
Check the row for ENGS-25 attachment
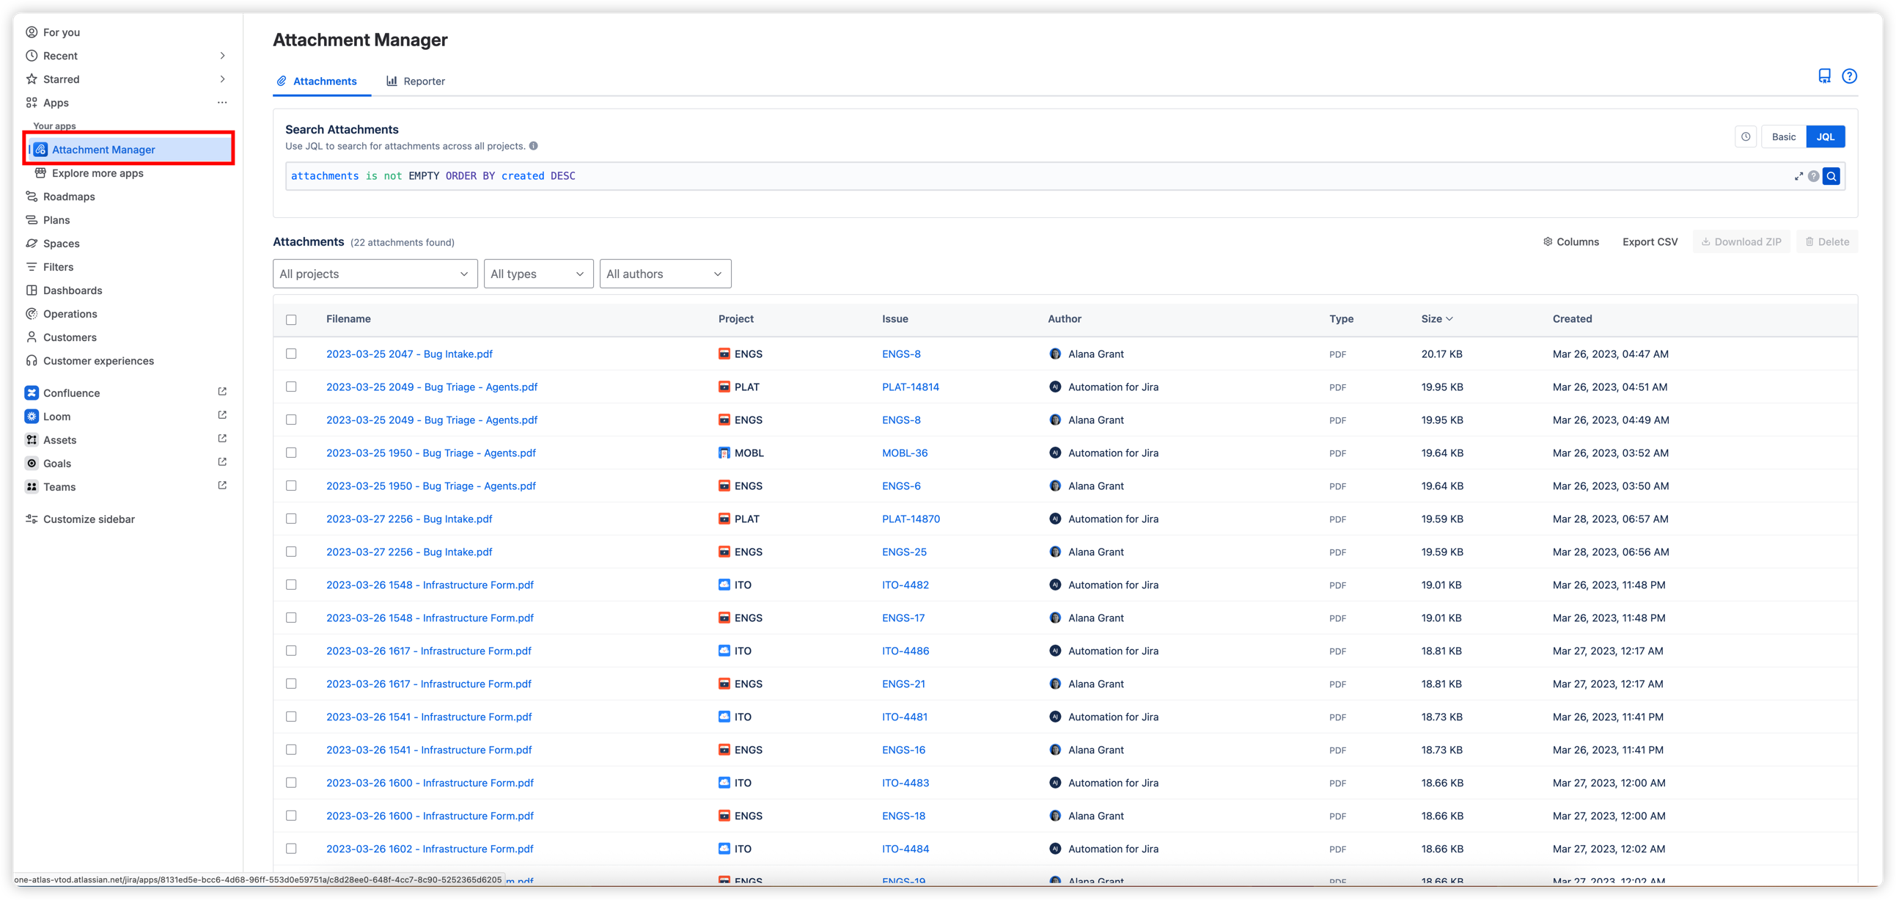[291, 552]
